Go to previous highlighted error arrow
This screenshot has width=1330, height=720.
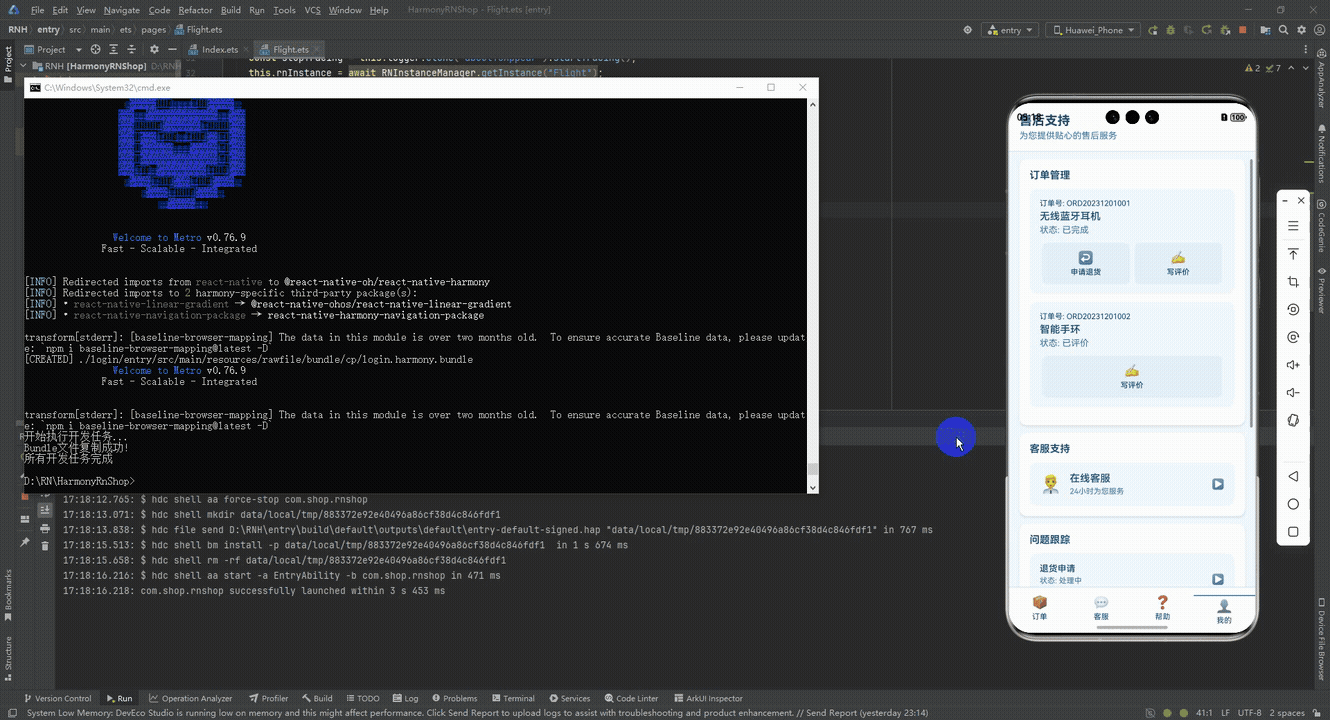[1291, 68]
